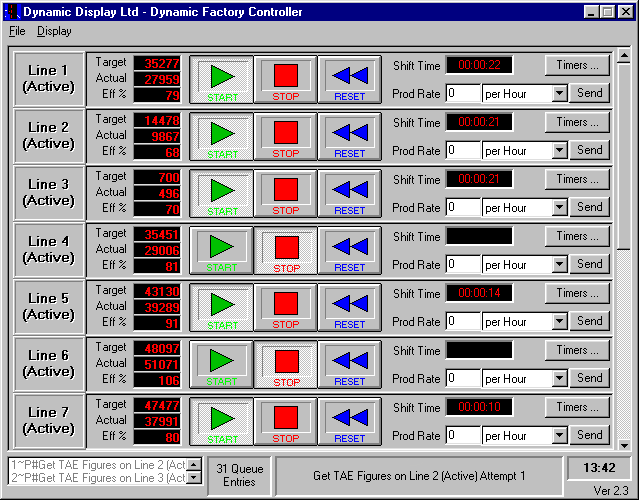639x500 pixels.
Task: Reset Line 7 with the blue arrows
Action: [x=349, y=422]
